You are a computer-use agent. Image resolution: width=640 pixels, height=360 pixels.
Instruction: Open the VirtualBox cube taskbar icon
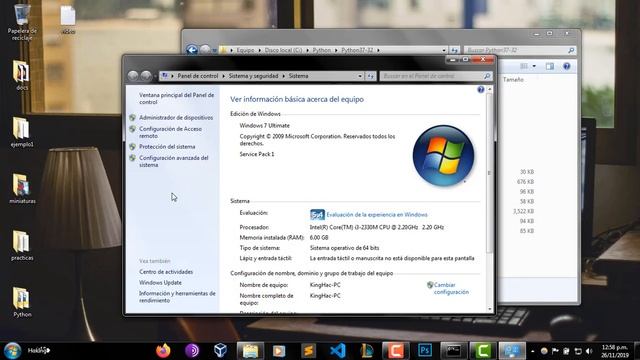pos(220,351)
